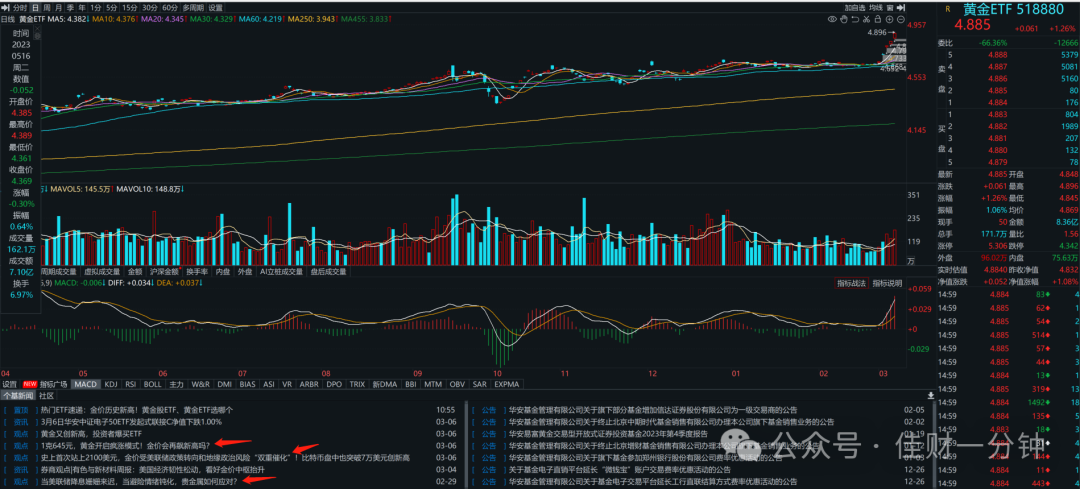Click the 指标战法 button
The image size is (1080, 489).
pos(851,284)
